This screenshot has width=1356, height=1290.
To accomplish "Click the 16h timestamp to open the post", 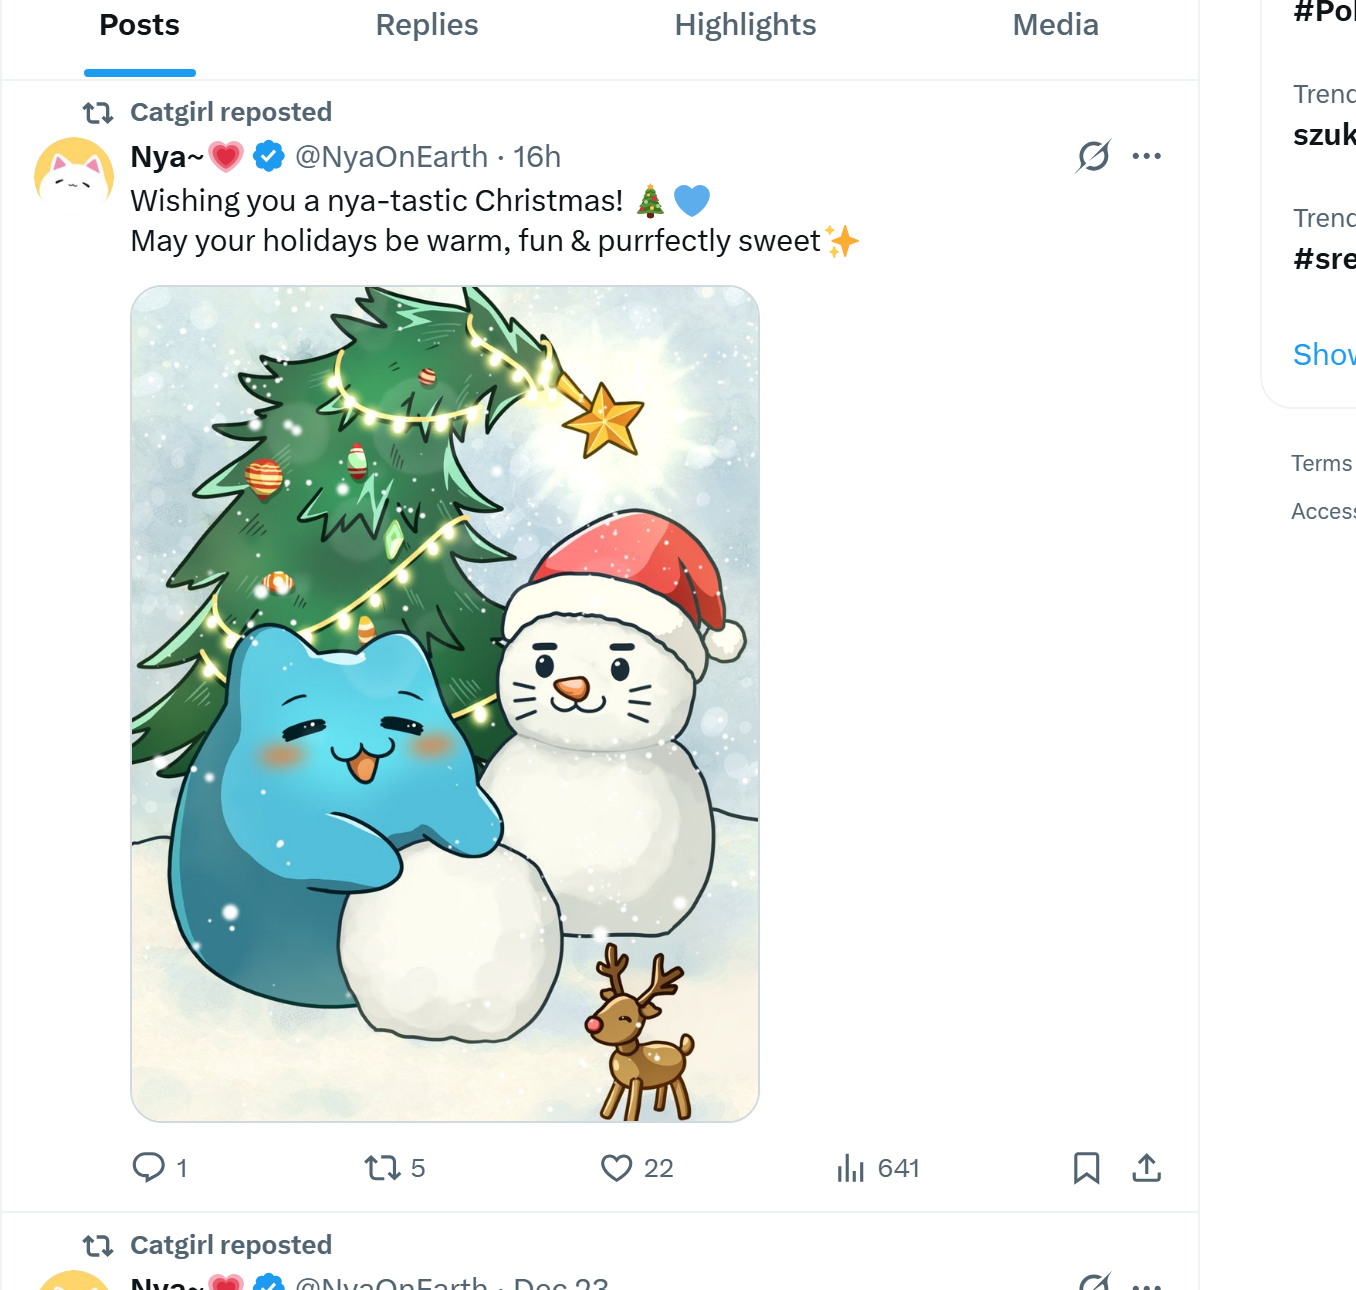I will click(537, 156).
